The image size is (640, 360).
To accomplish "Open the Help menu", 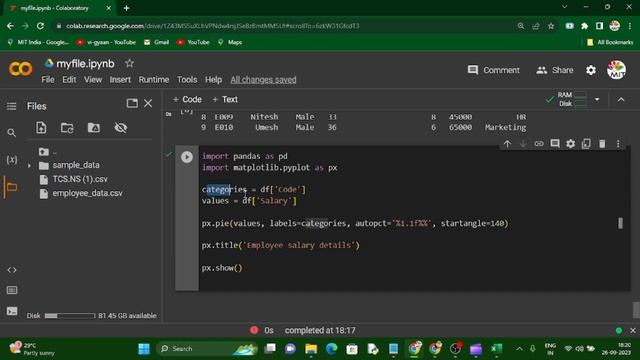I will pos(213,80).
